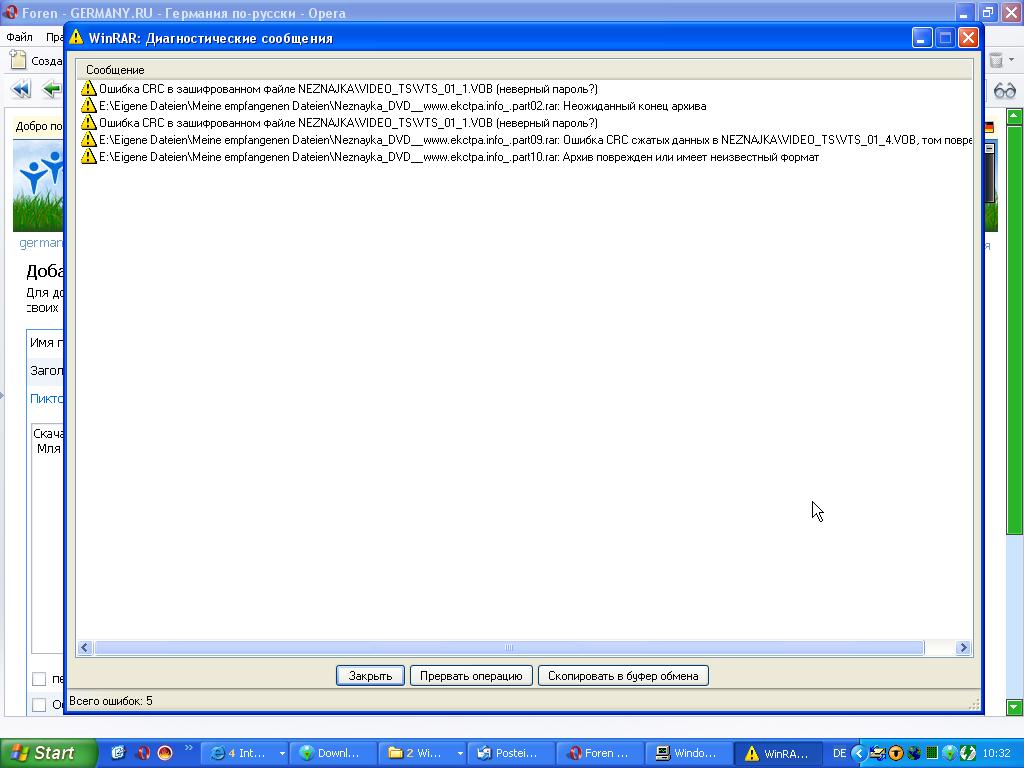Click the green Back arrow in Opera
The width and height of the screenshot is (1024, 768).
(x=52, y=89)
